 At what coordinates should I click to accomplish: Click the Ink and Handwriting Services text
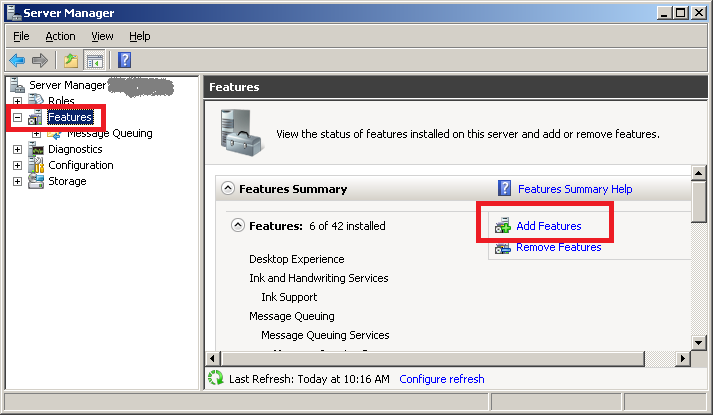tap(318, 278)
